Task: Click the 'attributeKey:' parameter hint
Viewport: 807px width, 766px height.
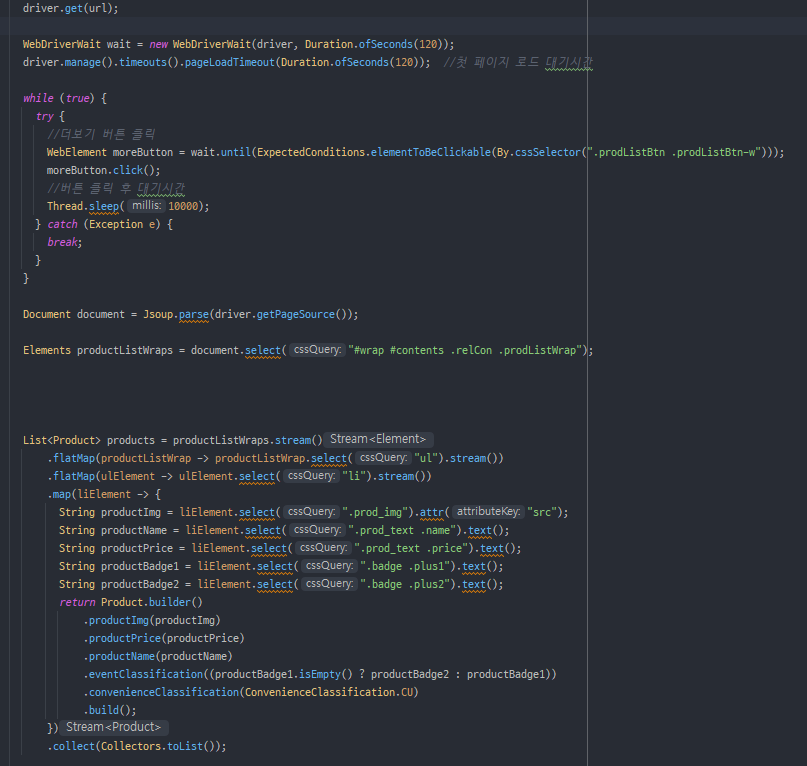Action: [488, 512]
